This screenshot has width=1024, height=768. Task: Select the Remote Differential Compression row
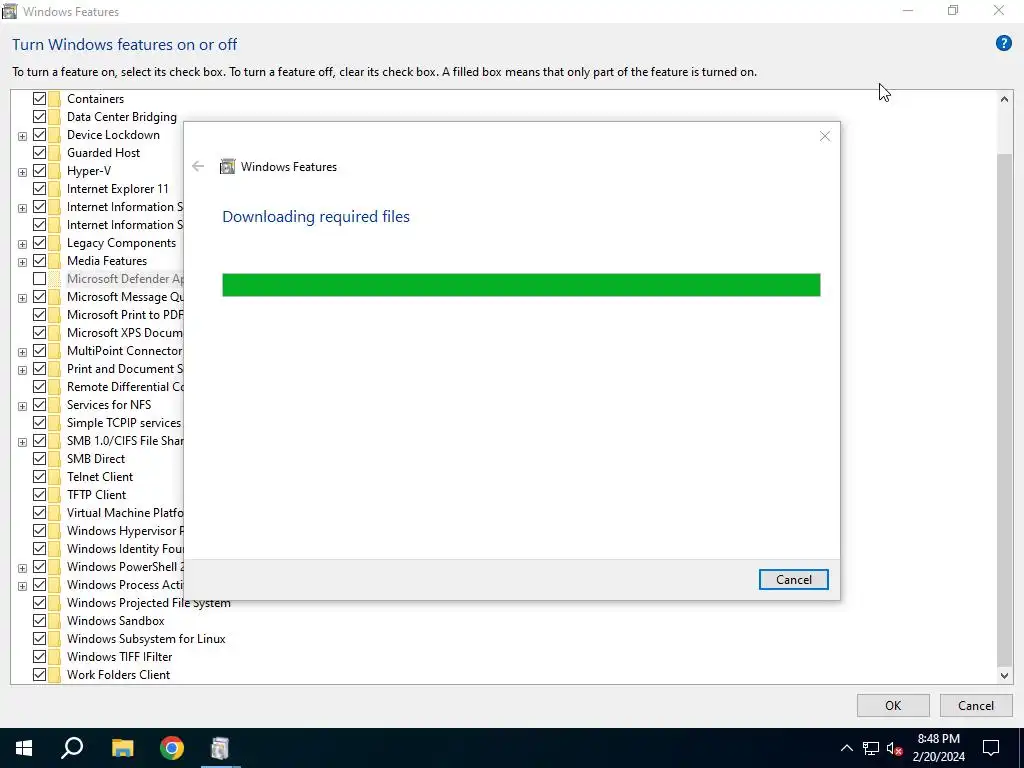125,387
